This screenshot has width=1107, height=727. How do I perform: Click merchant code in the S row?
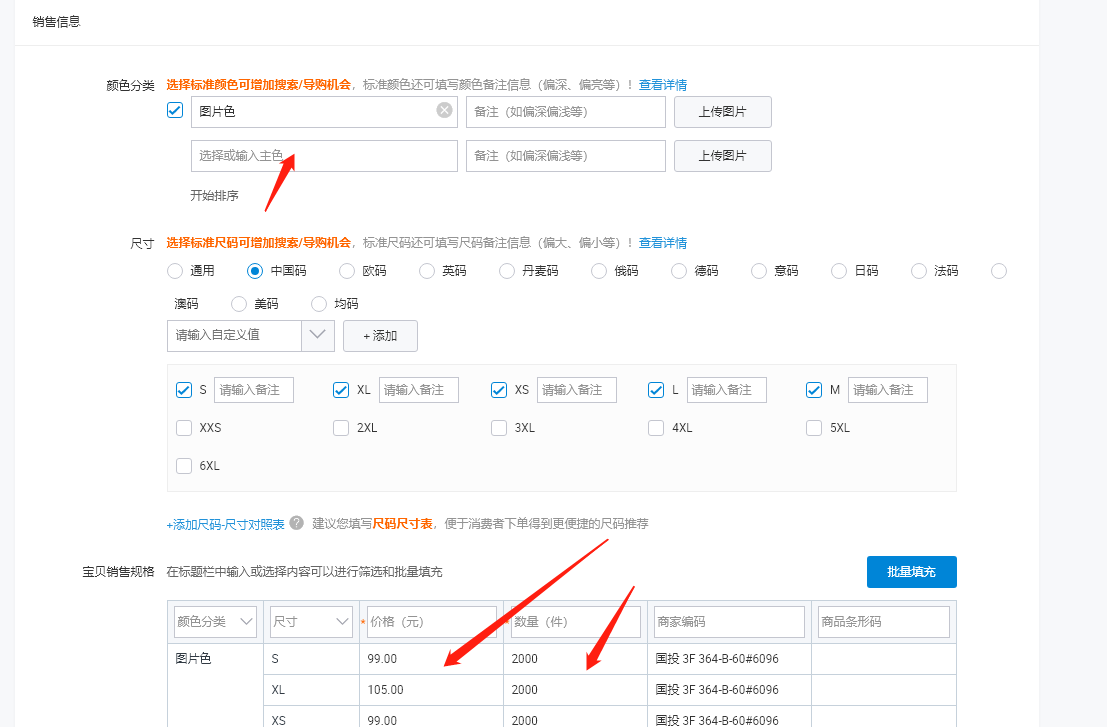[x=717, y=659]
